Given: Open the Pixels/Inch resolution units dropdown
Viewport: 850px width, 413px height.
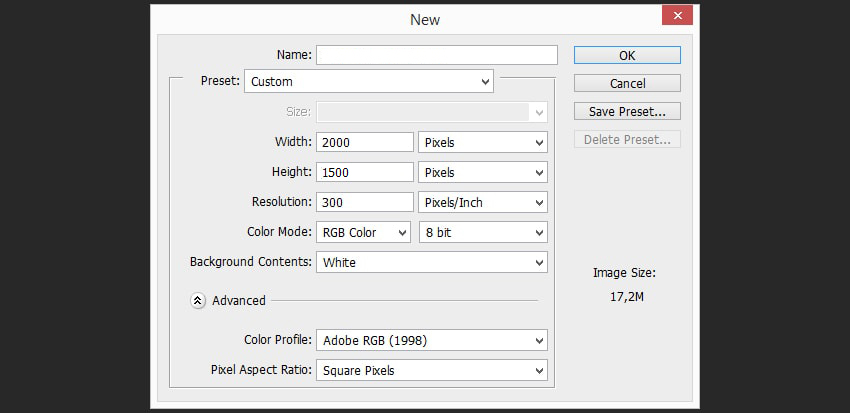Looking at the screenshot, I should 483,202.
